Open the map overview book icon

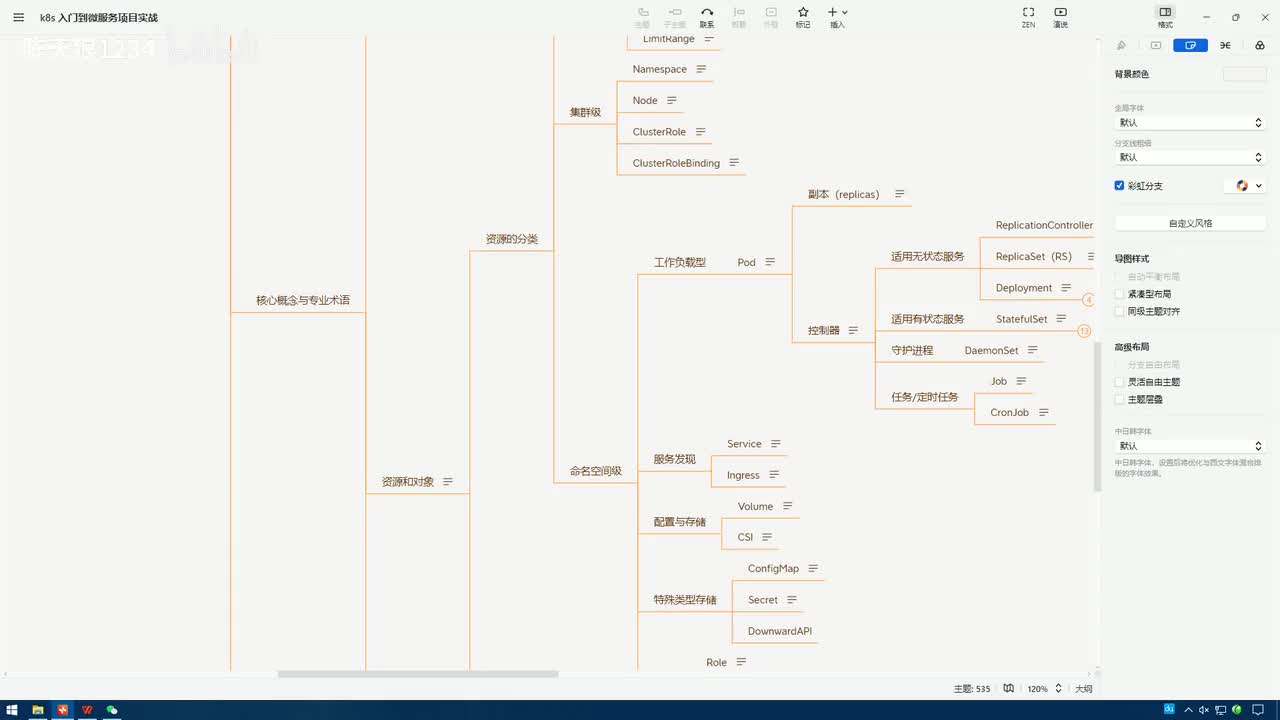(x=1009, y=688)
